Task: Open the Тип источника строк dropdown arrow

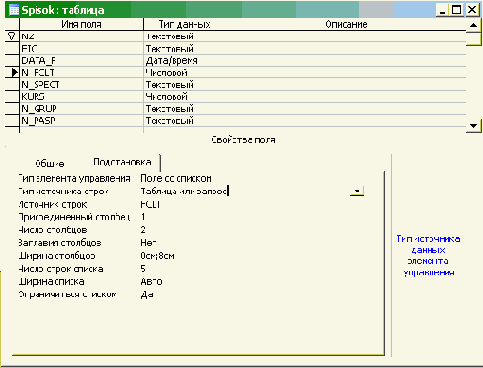Action: pos(357,191)
